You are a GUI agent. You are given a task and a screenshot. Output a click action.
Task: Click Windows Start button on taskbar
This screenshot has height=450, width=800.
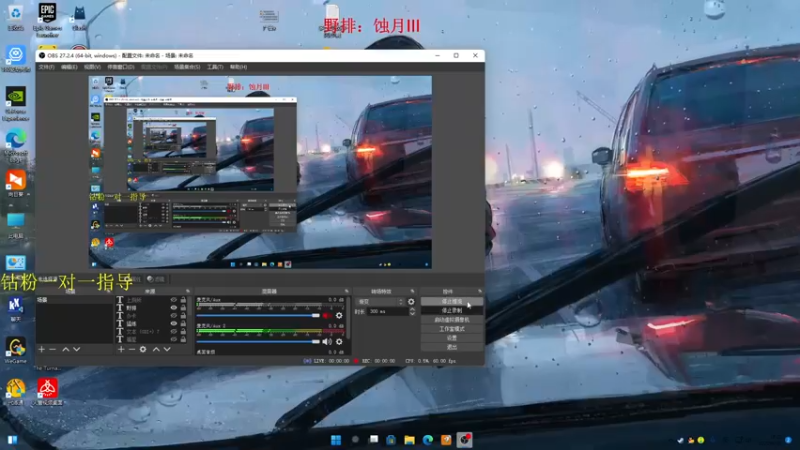336,440
